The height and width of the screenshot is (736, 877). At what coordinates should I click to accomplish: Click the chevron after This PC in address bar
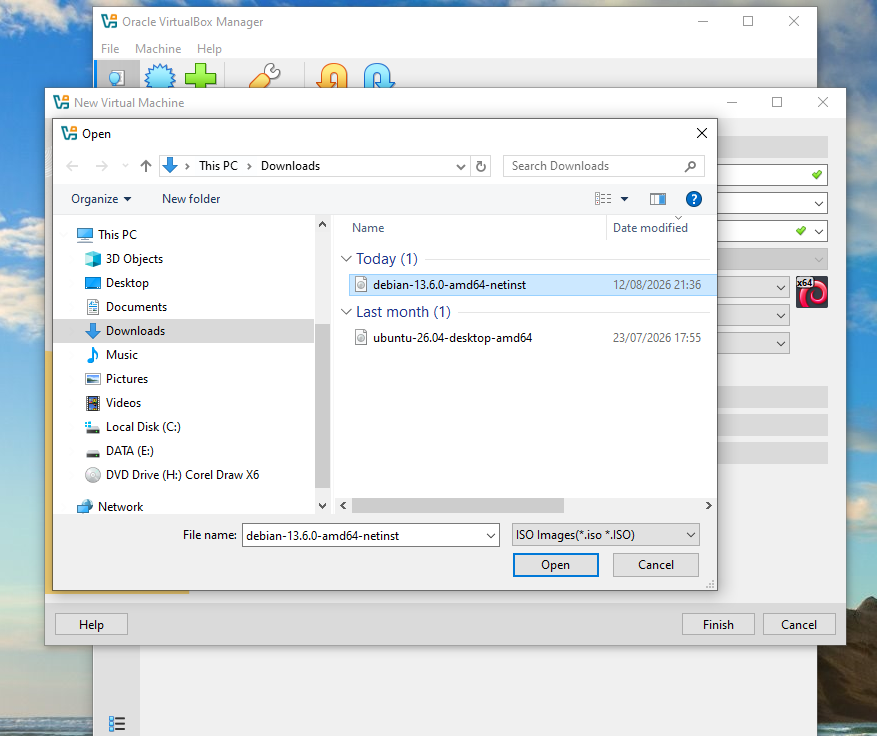[x=249, y=166]
